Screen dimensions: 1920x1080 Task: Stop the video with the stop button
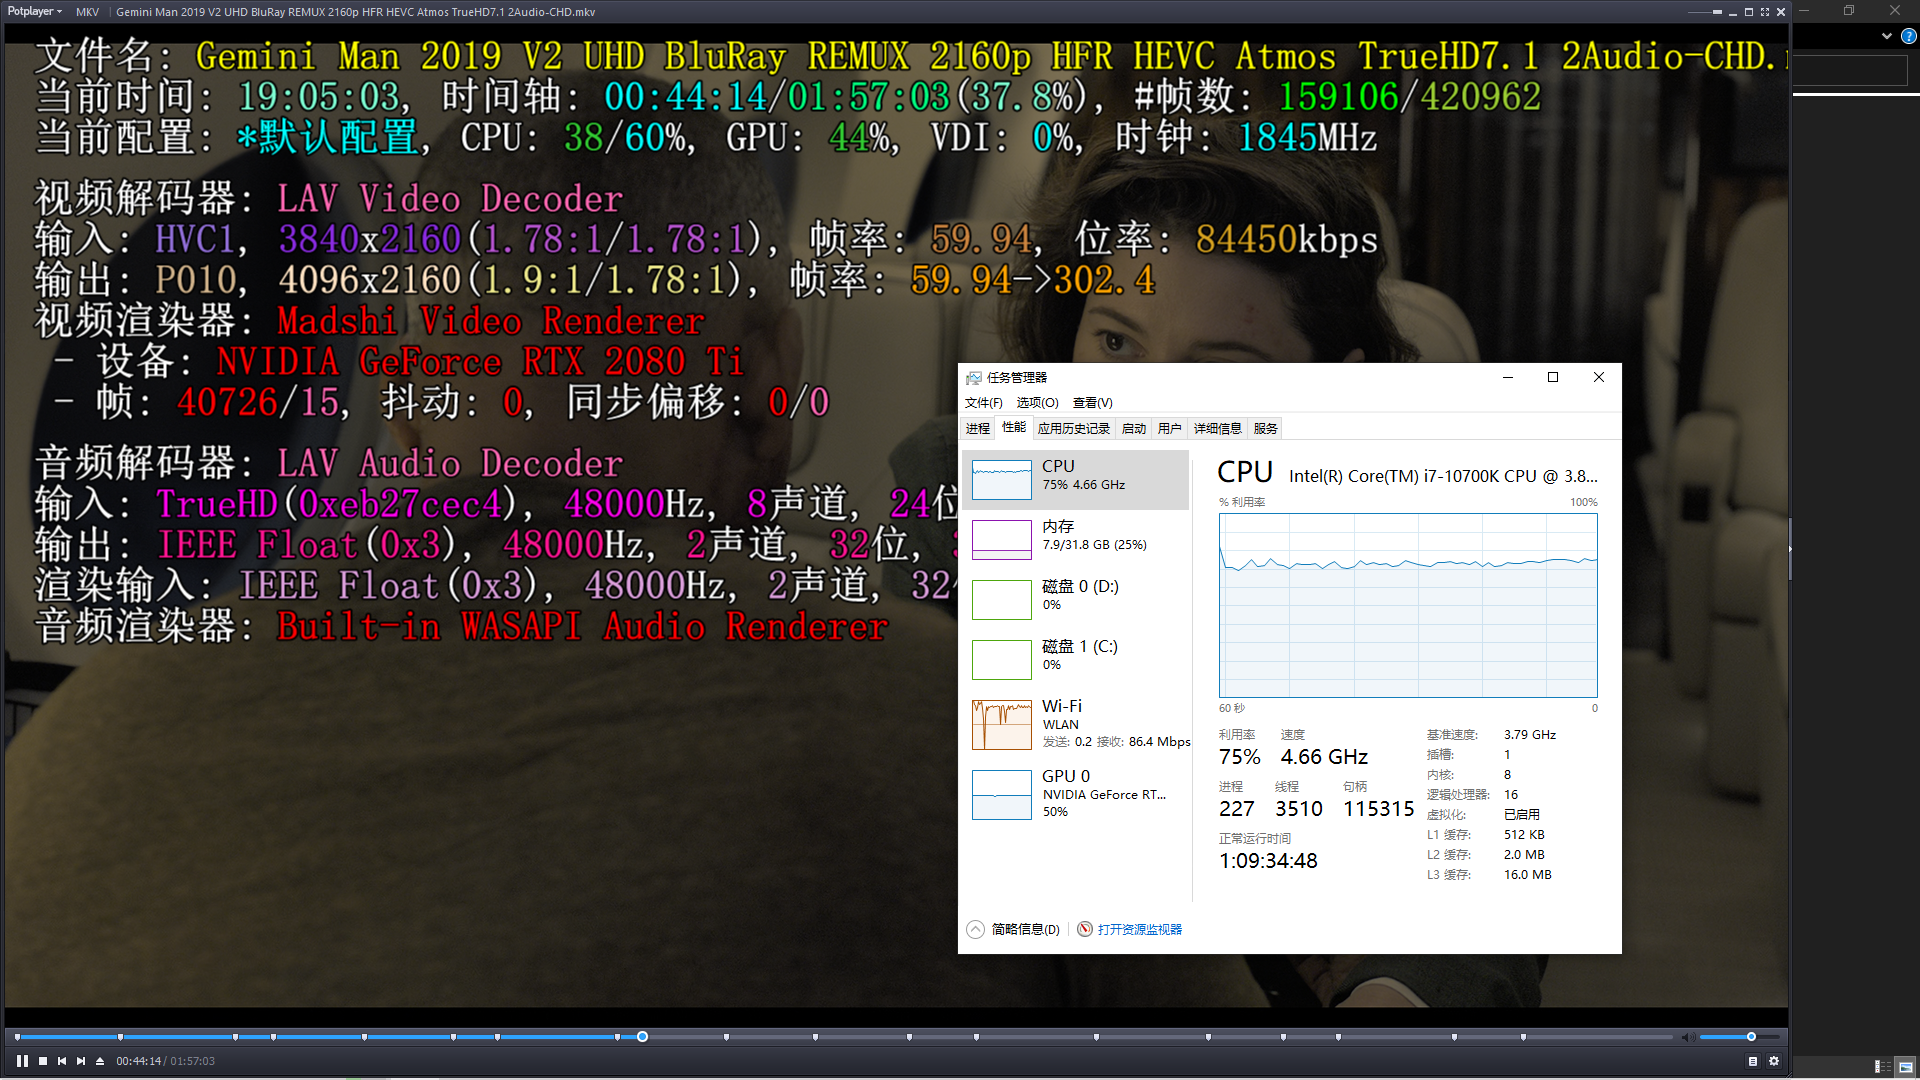tap(43, 1061)
